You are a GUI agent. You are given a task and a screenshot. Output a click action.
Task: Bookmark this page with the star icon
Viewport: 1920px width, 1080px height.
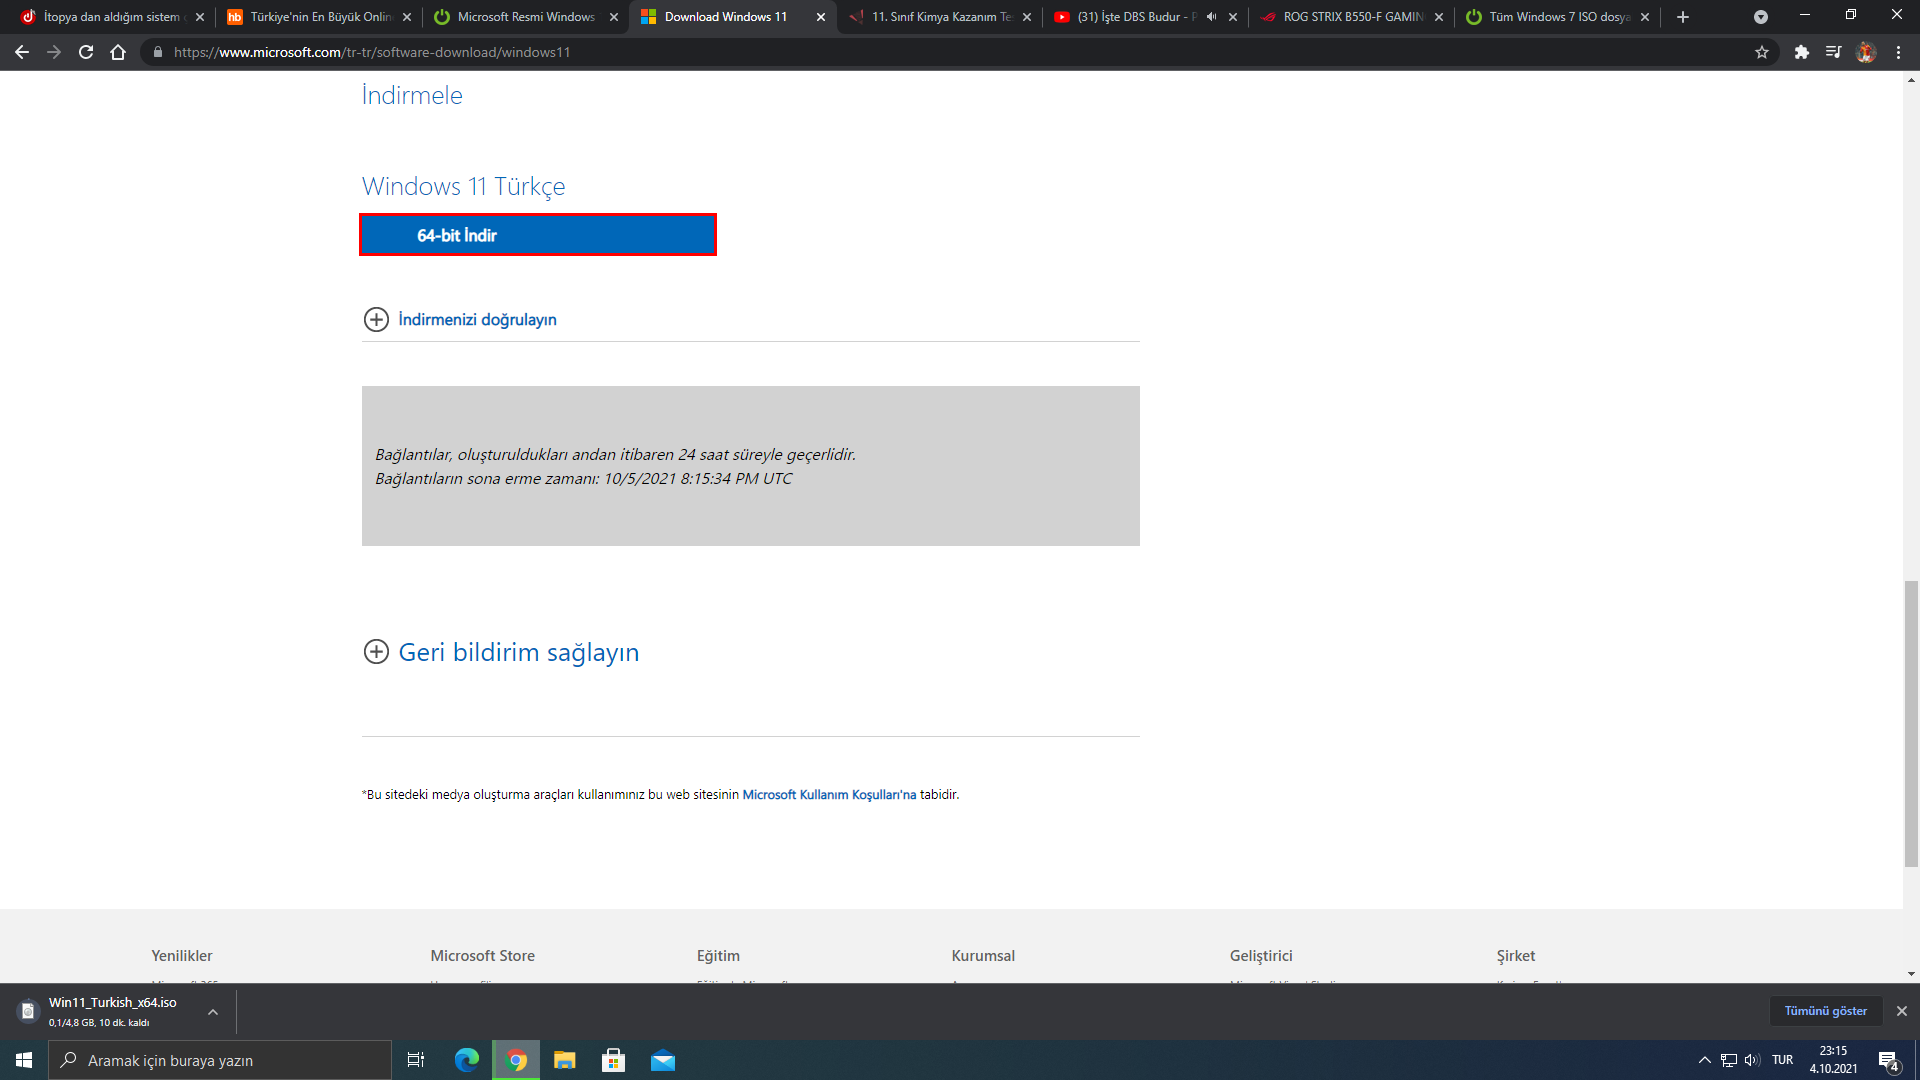click(1762, 52)
